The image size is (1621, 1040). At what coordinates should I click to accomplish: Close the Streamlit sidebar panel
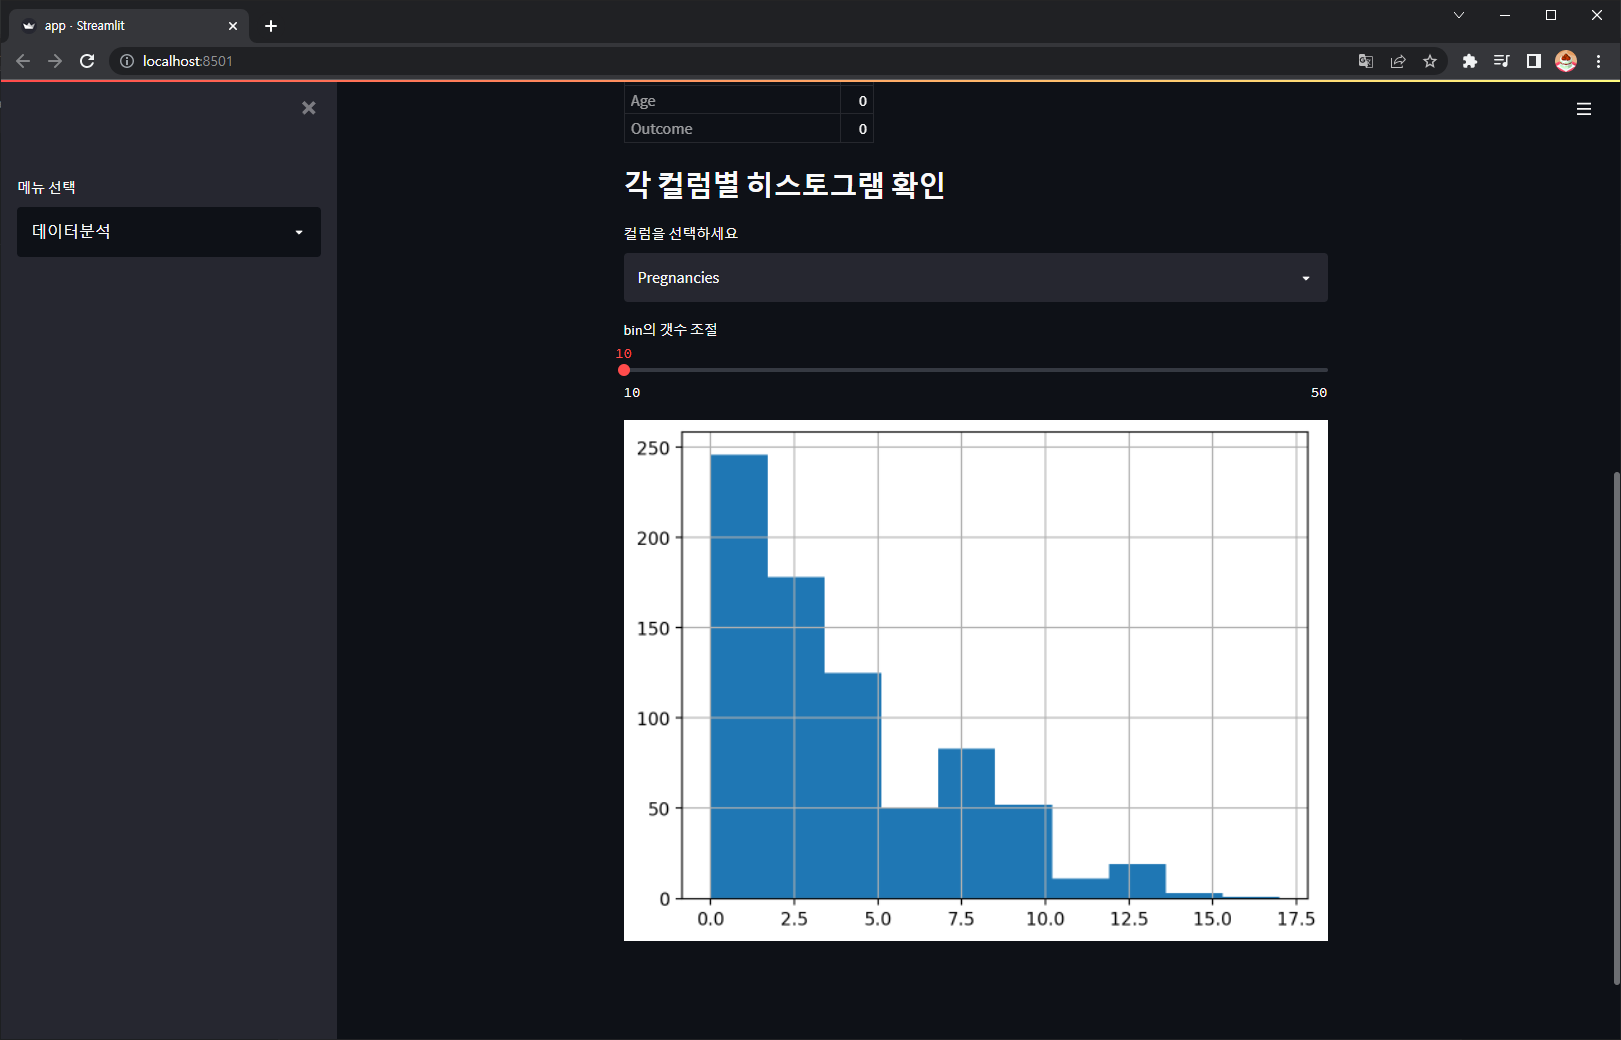pos(309,108)
